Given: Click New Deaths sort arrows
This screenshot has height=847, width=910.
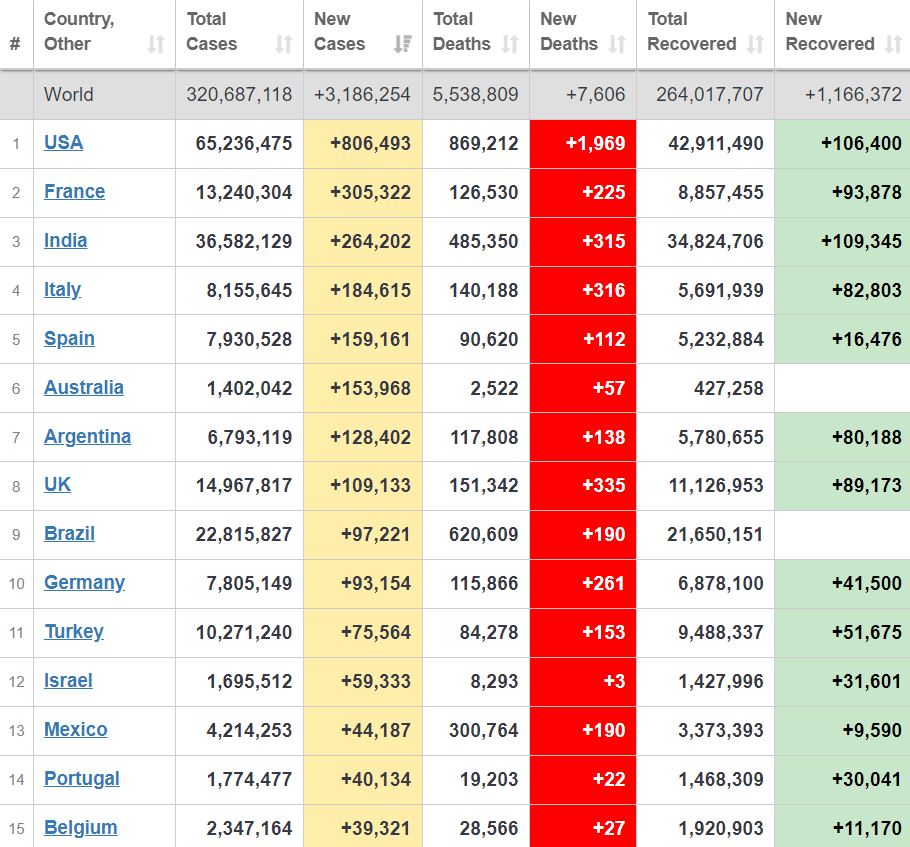Looking at the screenshot, I should pyautogui.click(x=617, y=44).
